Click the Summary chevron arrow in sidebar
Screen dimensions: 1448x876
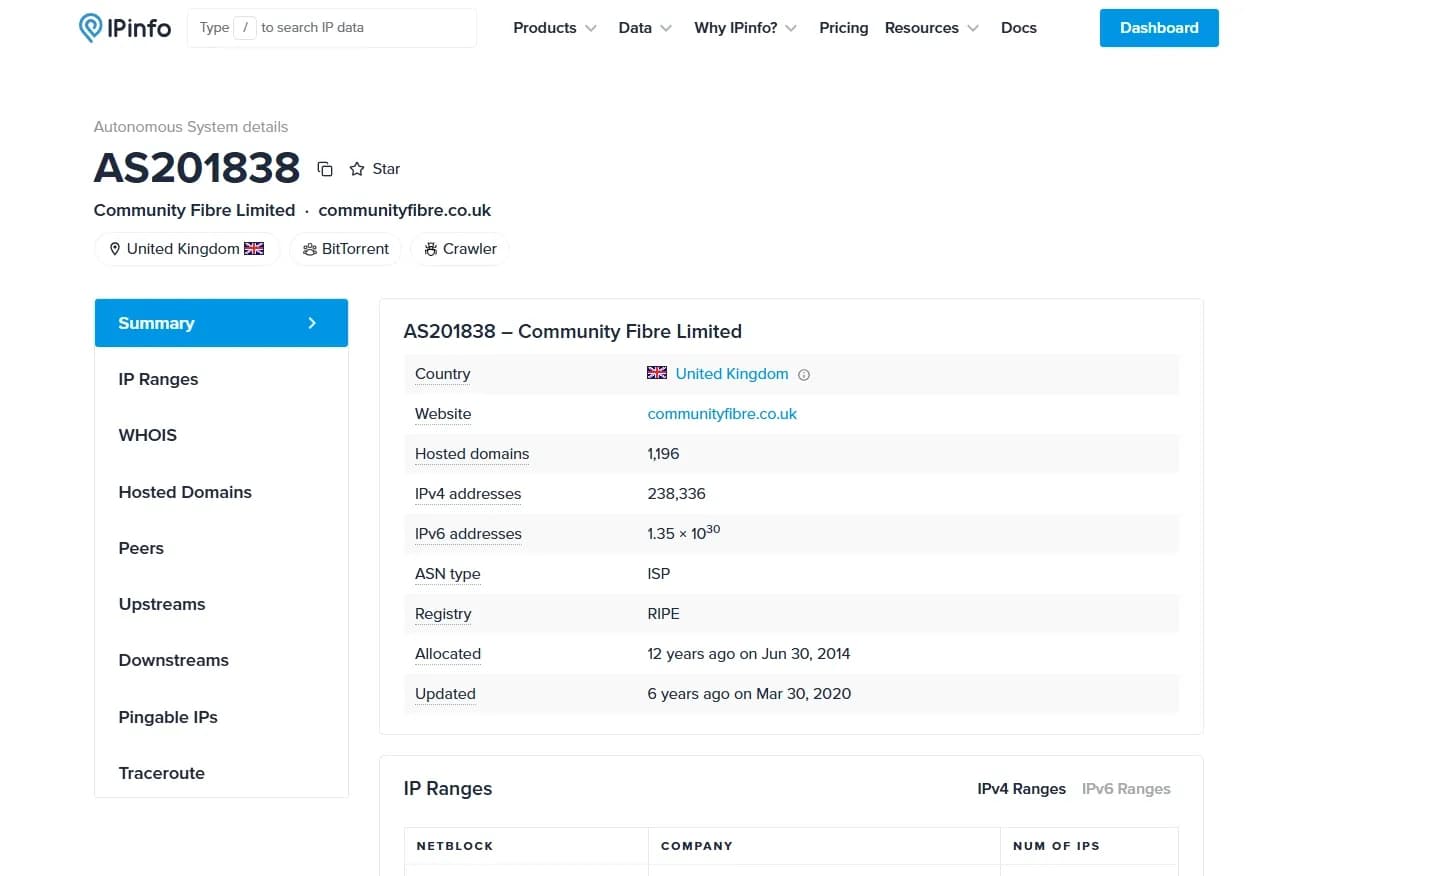coord(312,323)
